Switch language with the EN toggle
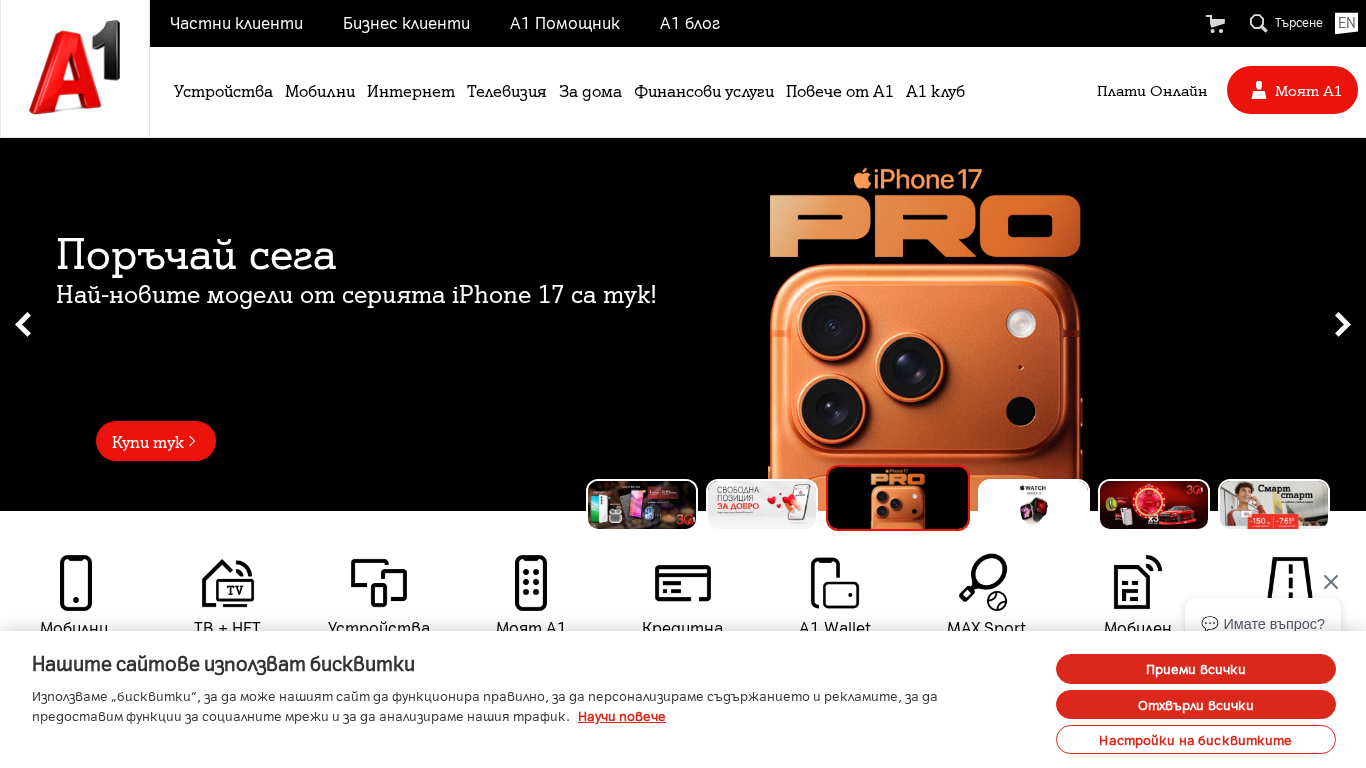Screen dimensions: 1366x768 (1346, 23)
